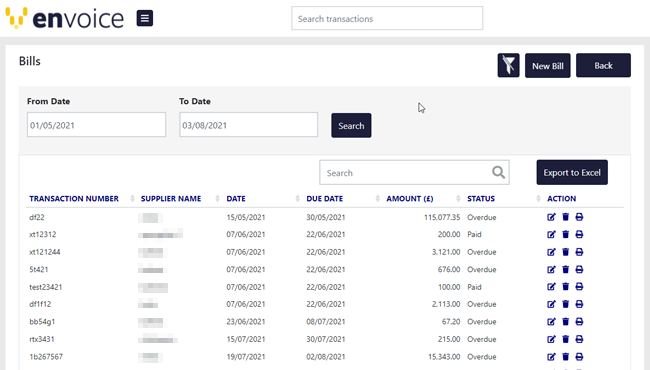The image size is (650, 370).
Task: Sort bills by Status column
Action: 481,198
